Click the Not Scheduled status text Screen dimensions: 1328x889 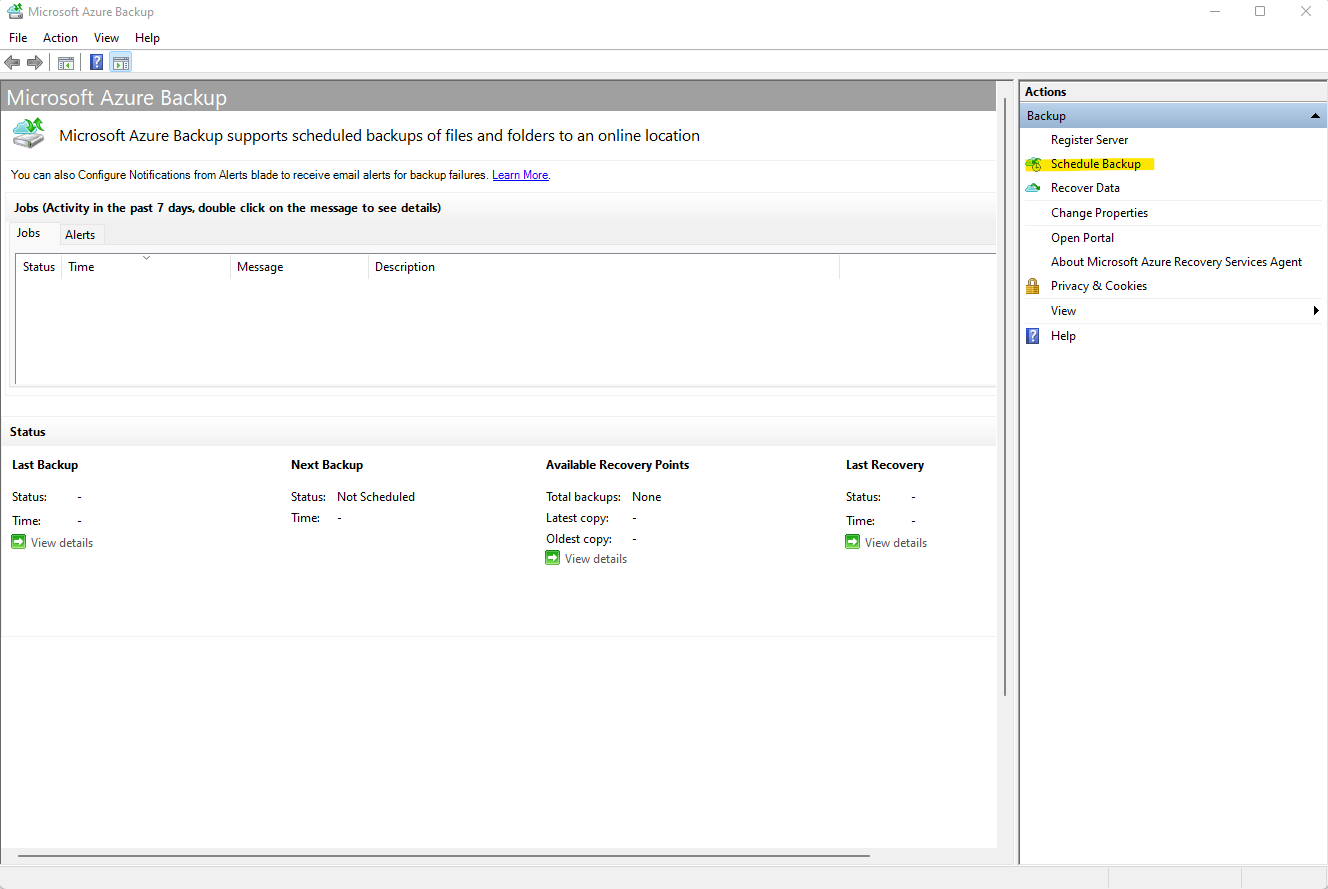(x=376, y=497)
